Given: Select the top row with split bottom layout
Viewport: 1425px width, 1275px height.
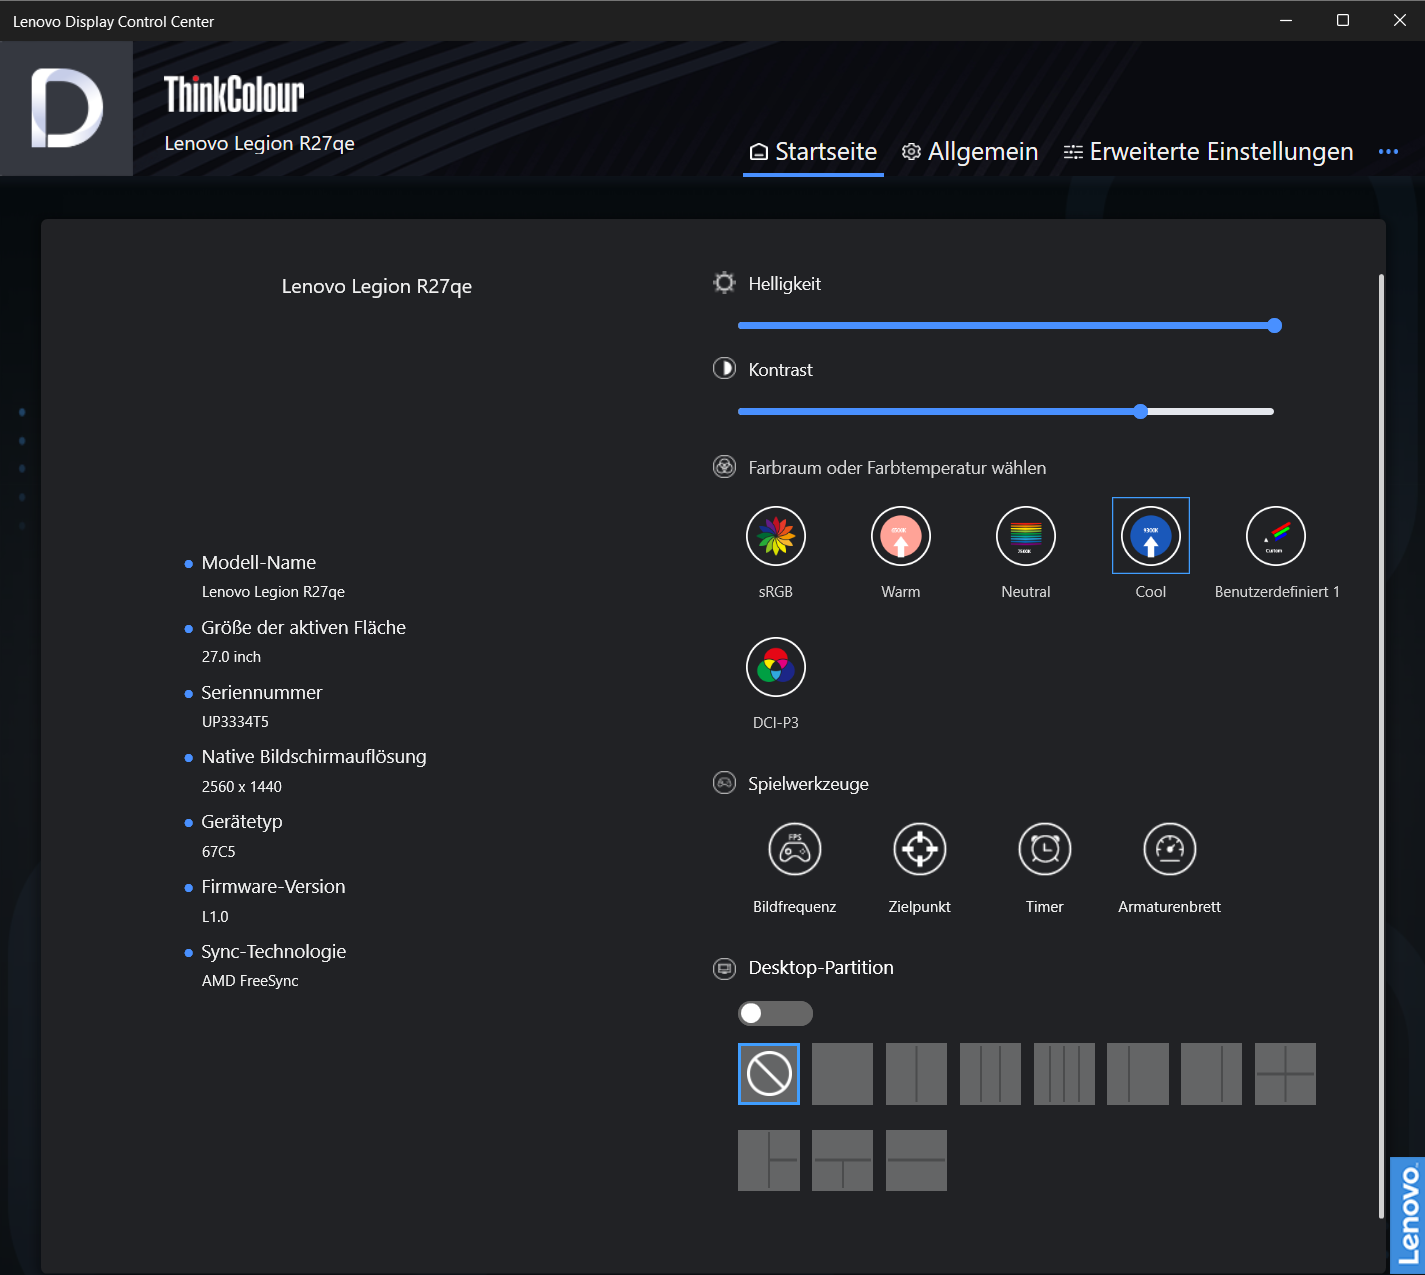Looking at the screenshot, I should [842, 1160].
